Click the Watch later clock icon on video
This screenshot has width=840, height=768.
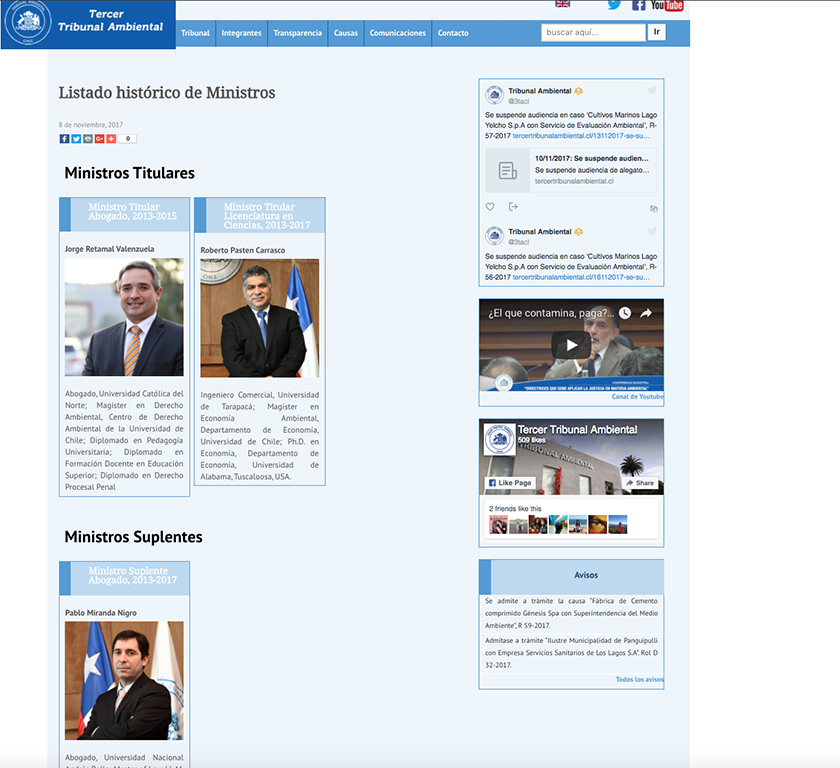[624, 313]
